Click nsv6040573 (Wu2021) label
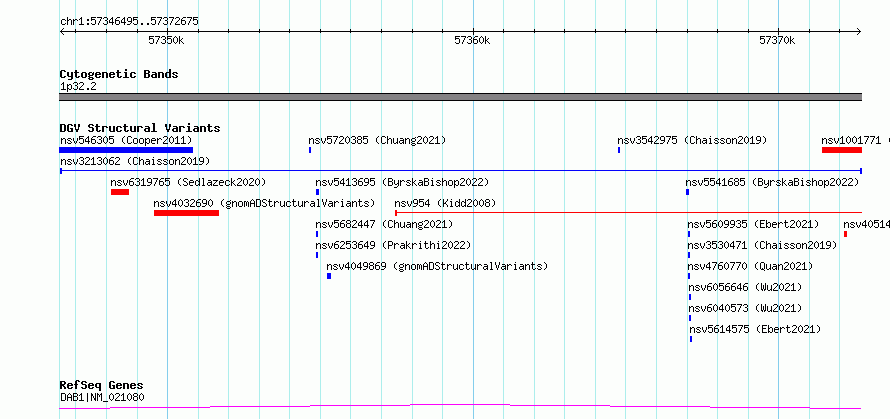890x419 pixels. tap(745, 308)
